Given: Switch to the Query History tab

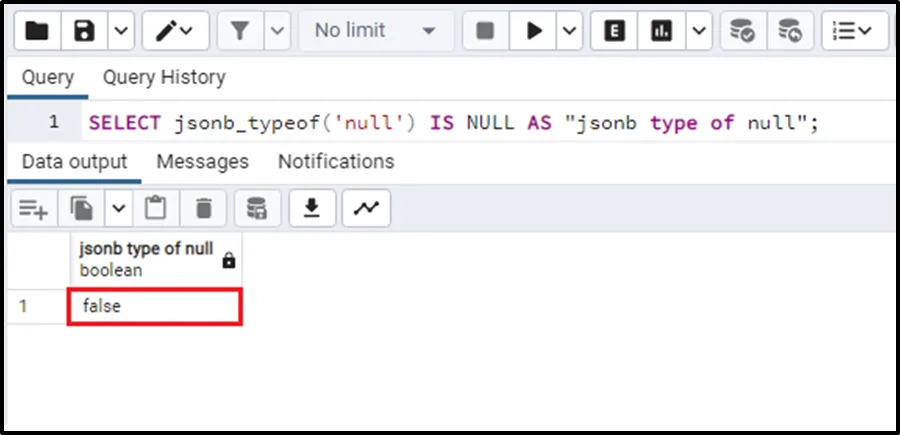Looking at the screenshot, I should tap(164, 77).
